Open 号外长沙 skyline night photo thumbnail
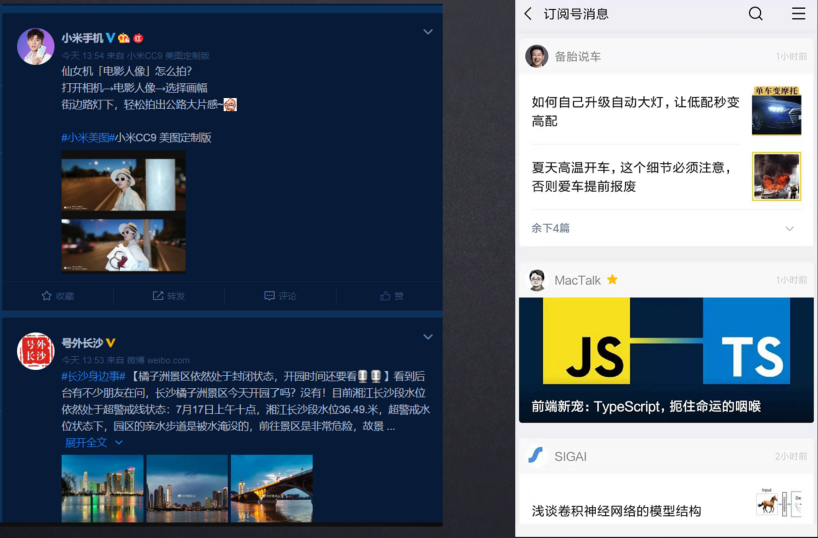The width and height of the screenshot is (818, 538). pyautogui.click(x=102, y=488)
